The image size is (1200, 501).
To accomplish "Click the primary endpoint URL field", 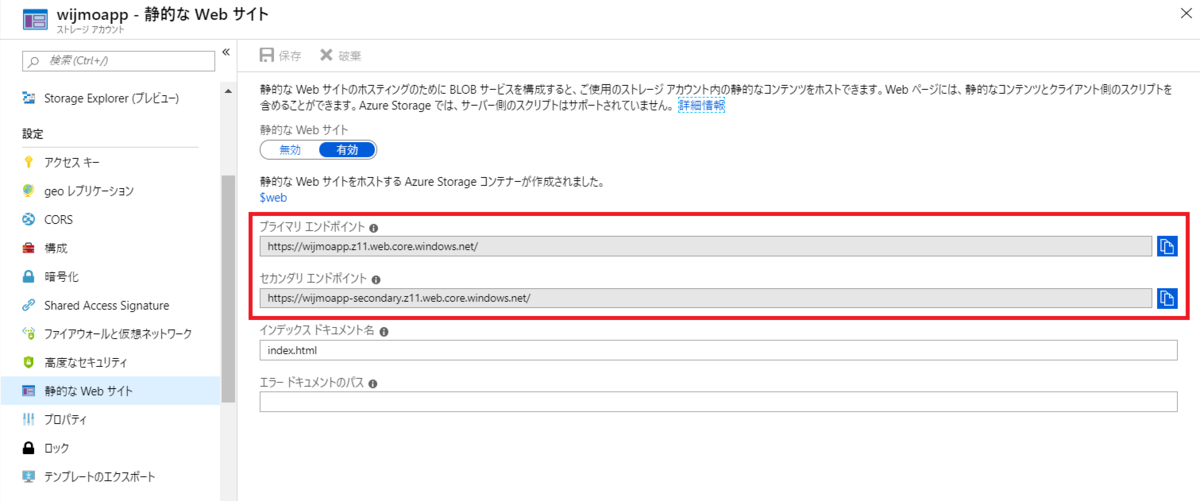I will pos(706,246).
